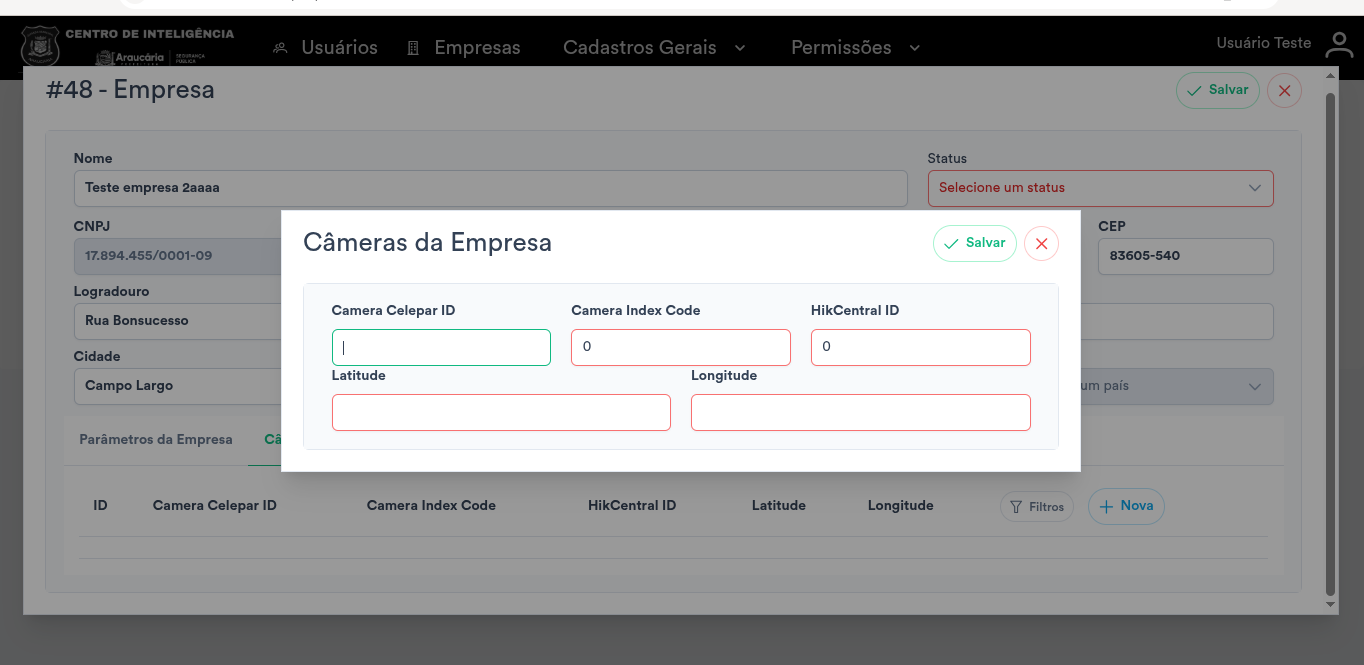Click the Centro de Inteligência crest logo
1364x665 pixels.
point(40,46)
